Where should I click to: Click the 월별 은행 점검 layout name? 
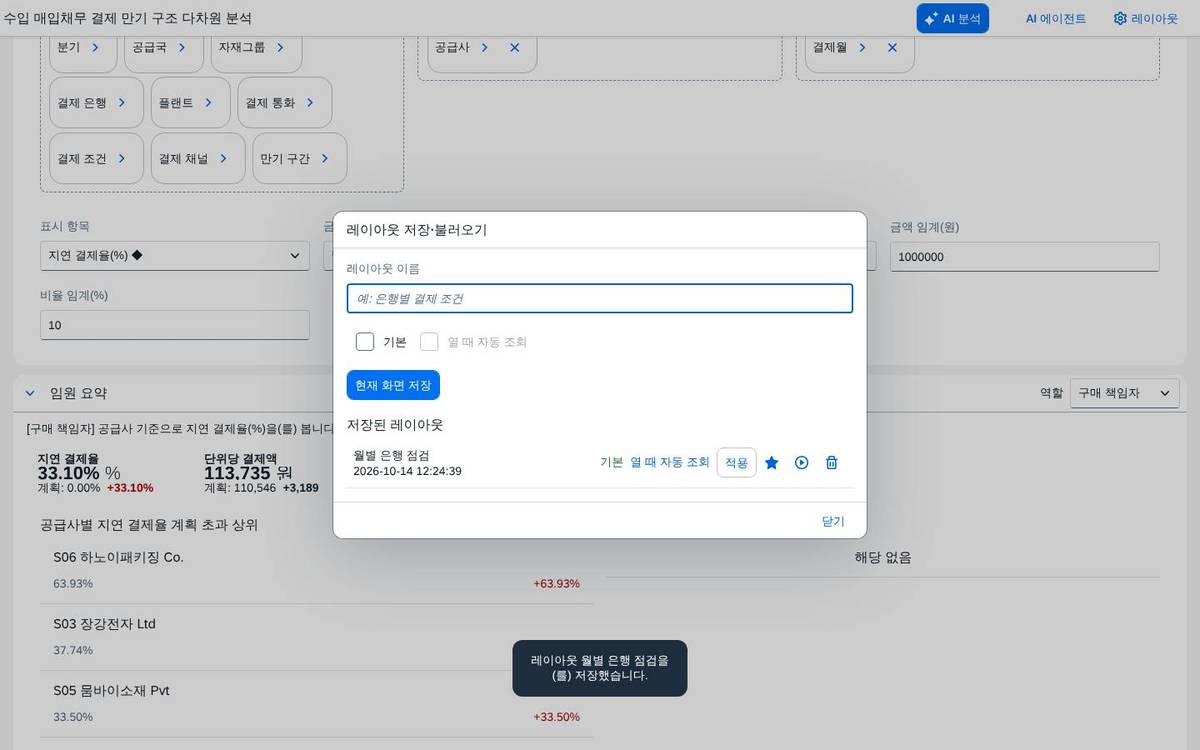click(391, 455)
